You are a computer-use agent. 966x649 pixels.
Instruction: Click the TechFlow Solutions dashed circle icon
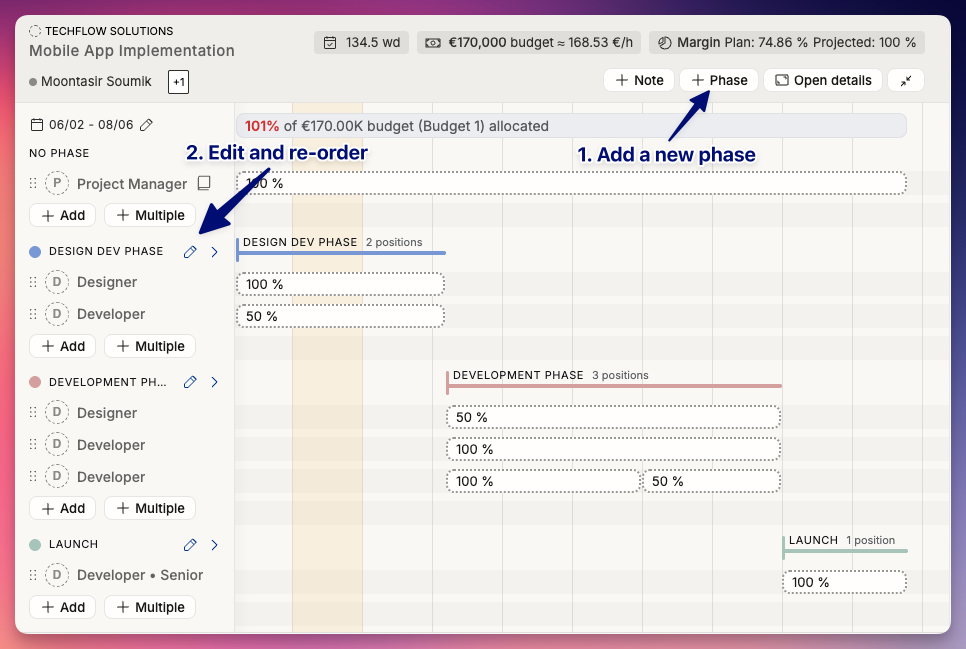[x=35, y=31]
